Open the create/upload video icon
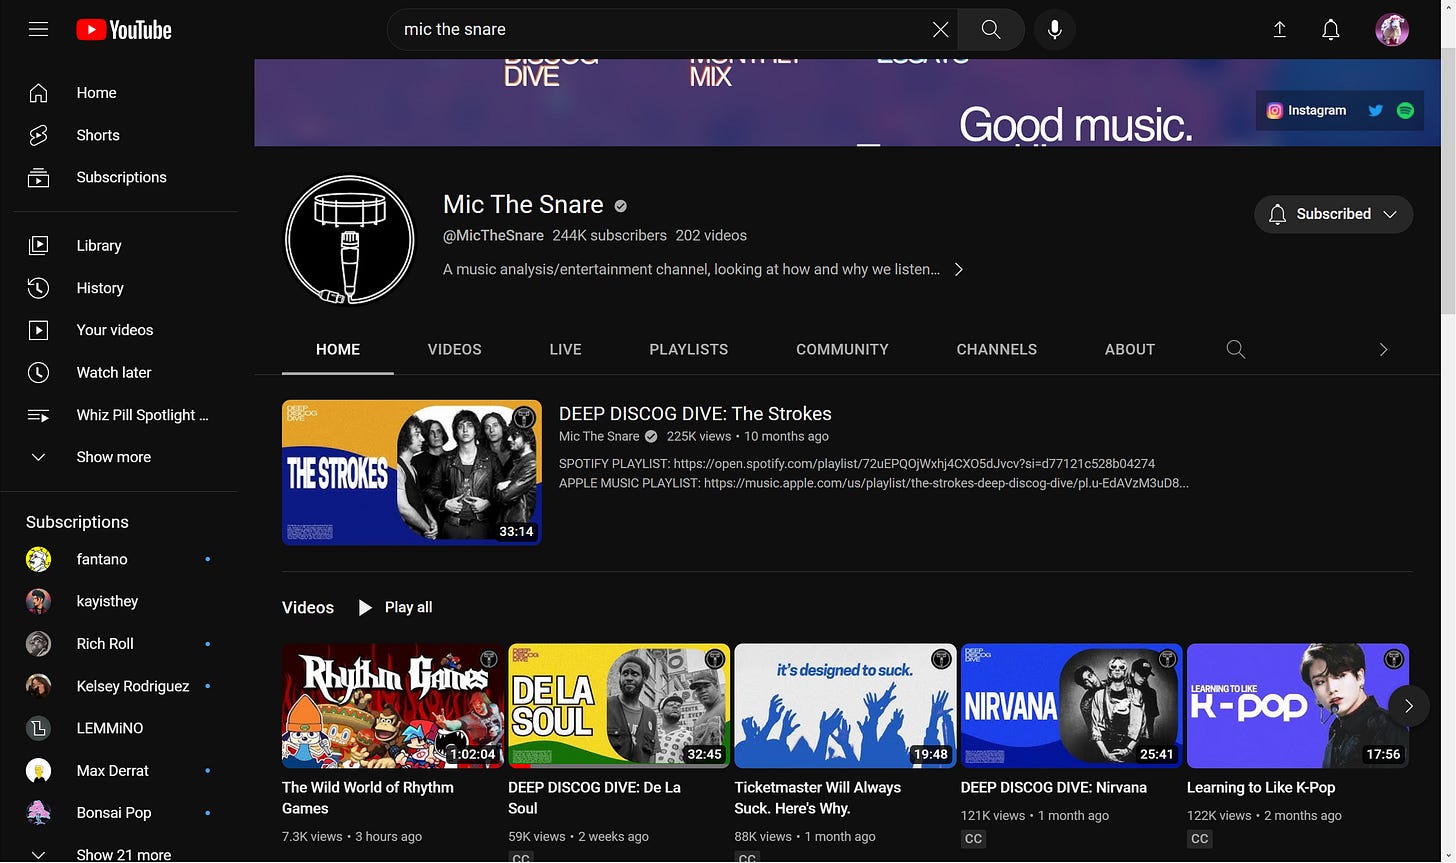1456x863 pixels. point(1279,30)
